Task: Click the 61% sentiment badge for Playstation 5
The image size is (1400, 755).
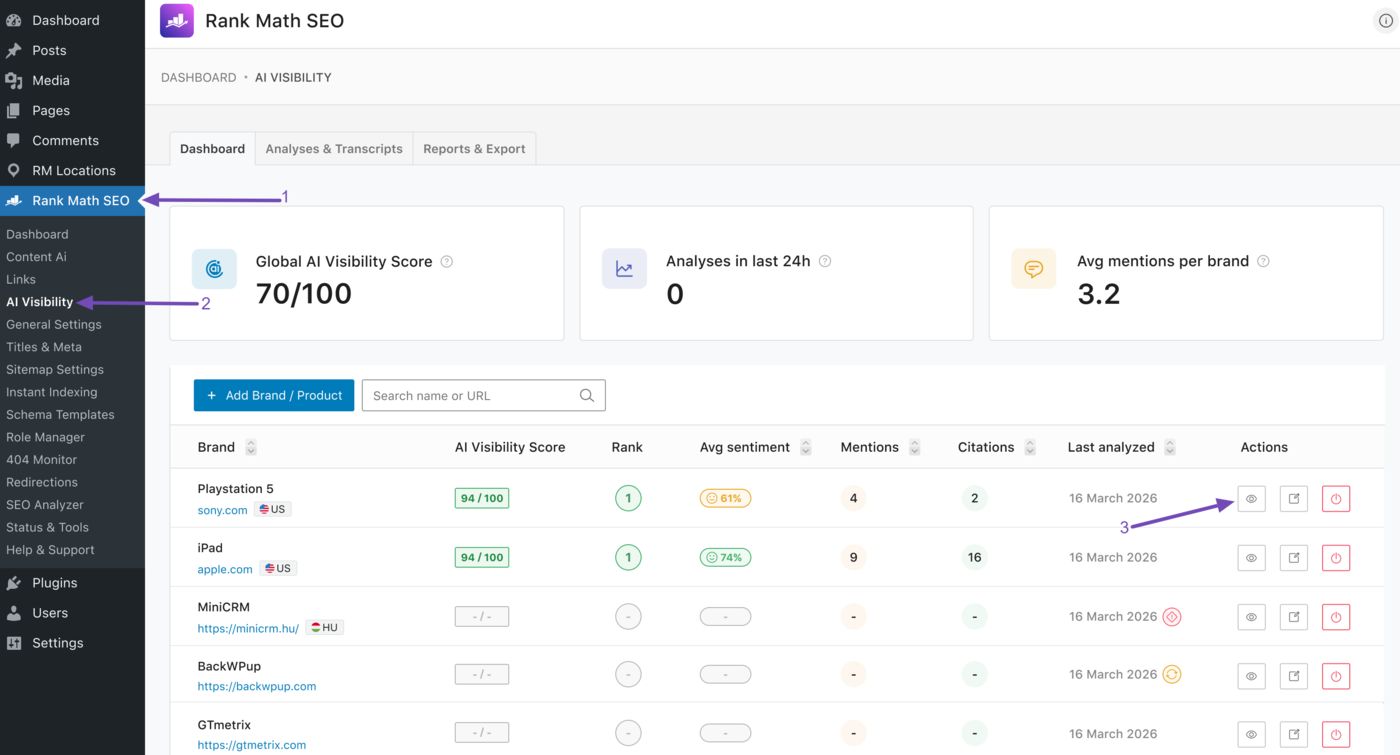Action: pyautogui.click(x=725, y=498)
